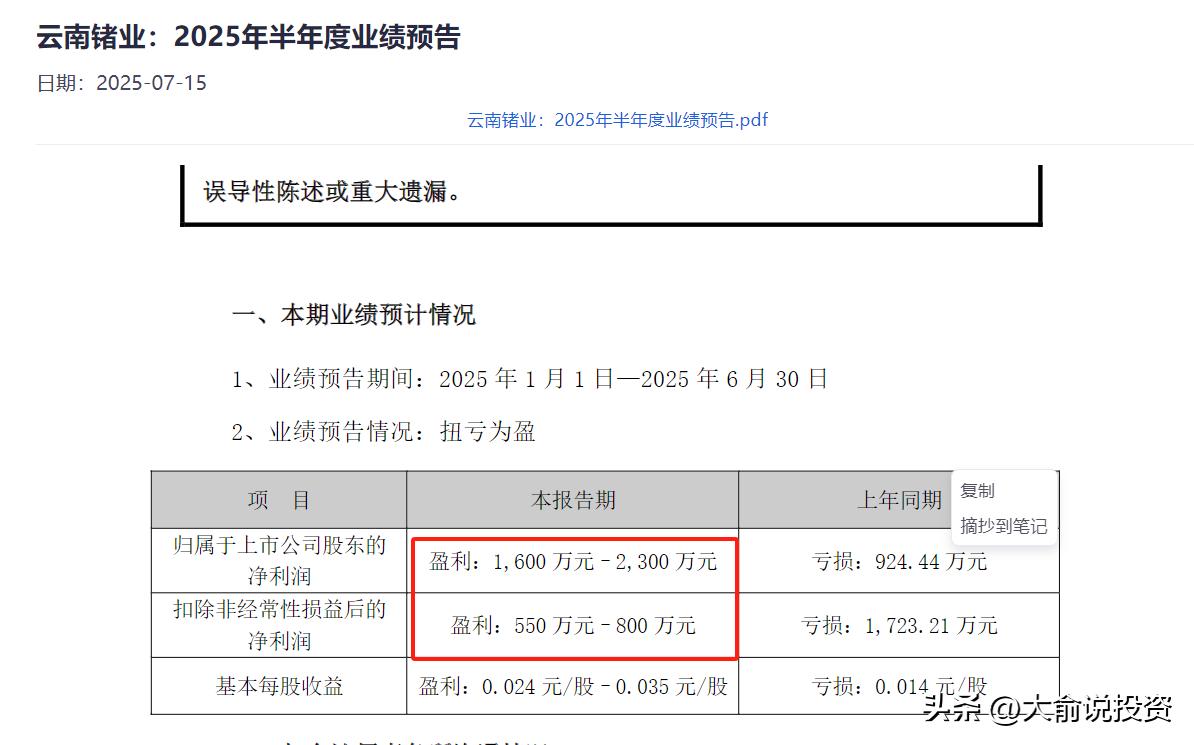Viewport: 1194px width, 745px height.
Task: Open the 云南锗业 earnings forecast PDF link
Action: [x=615, y=119]
